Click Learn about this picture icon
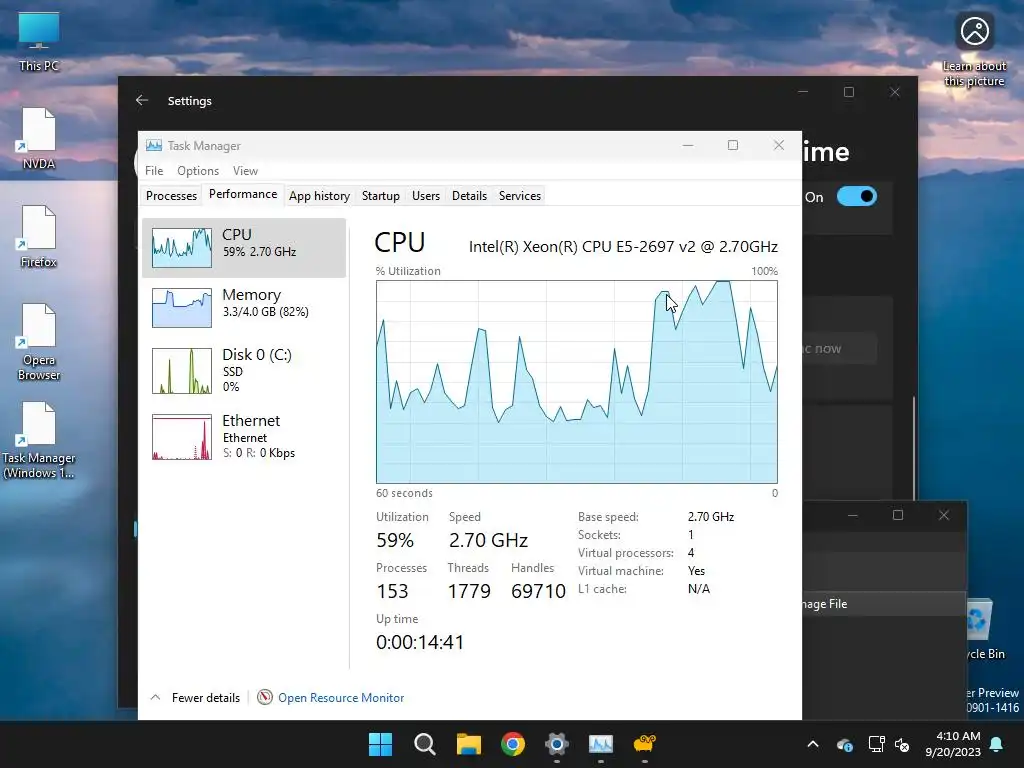Viewport: 1024px width, 768px height. coord(974,50)
